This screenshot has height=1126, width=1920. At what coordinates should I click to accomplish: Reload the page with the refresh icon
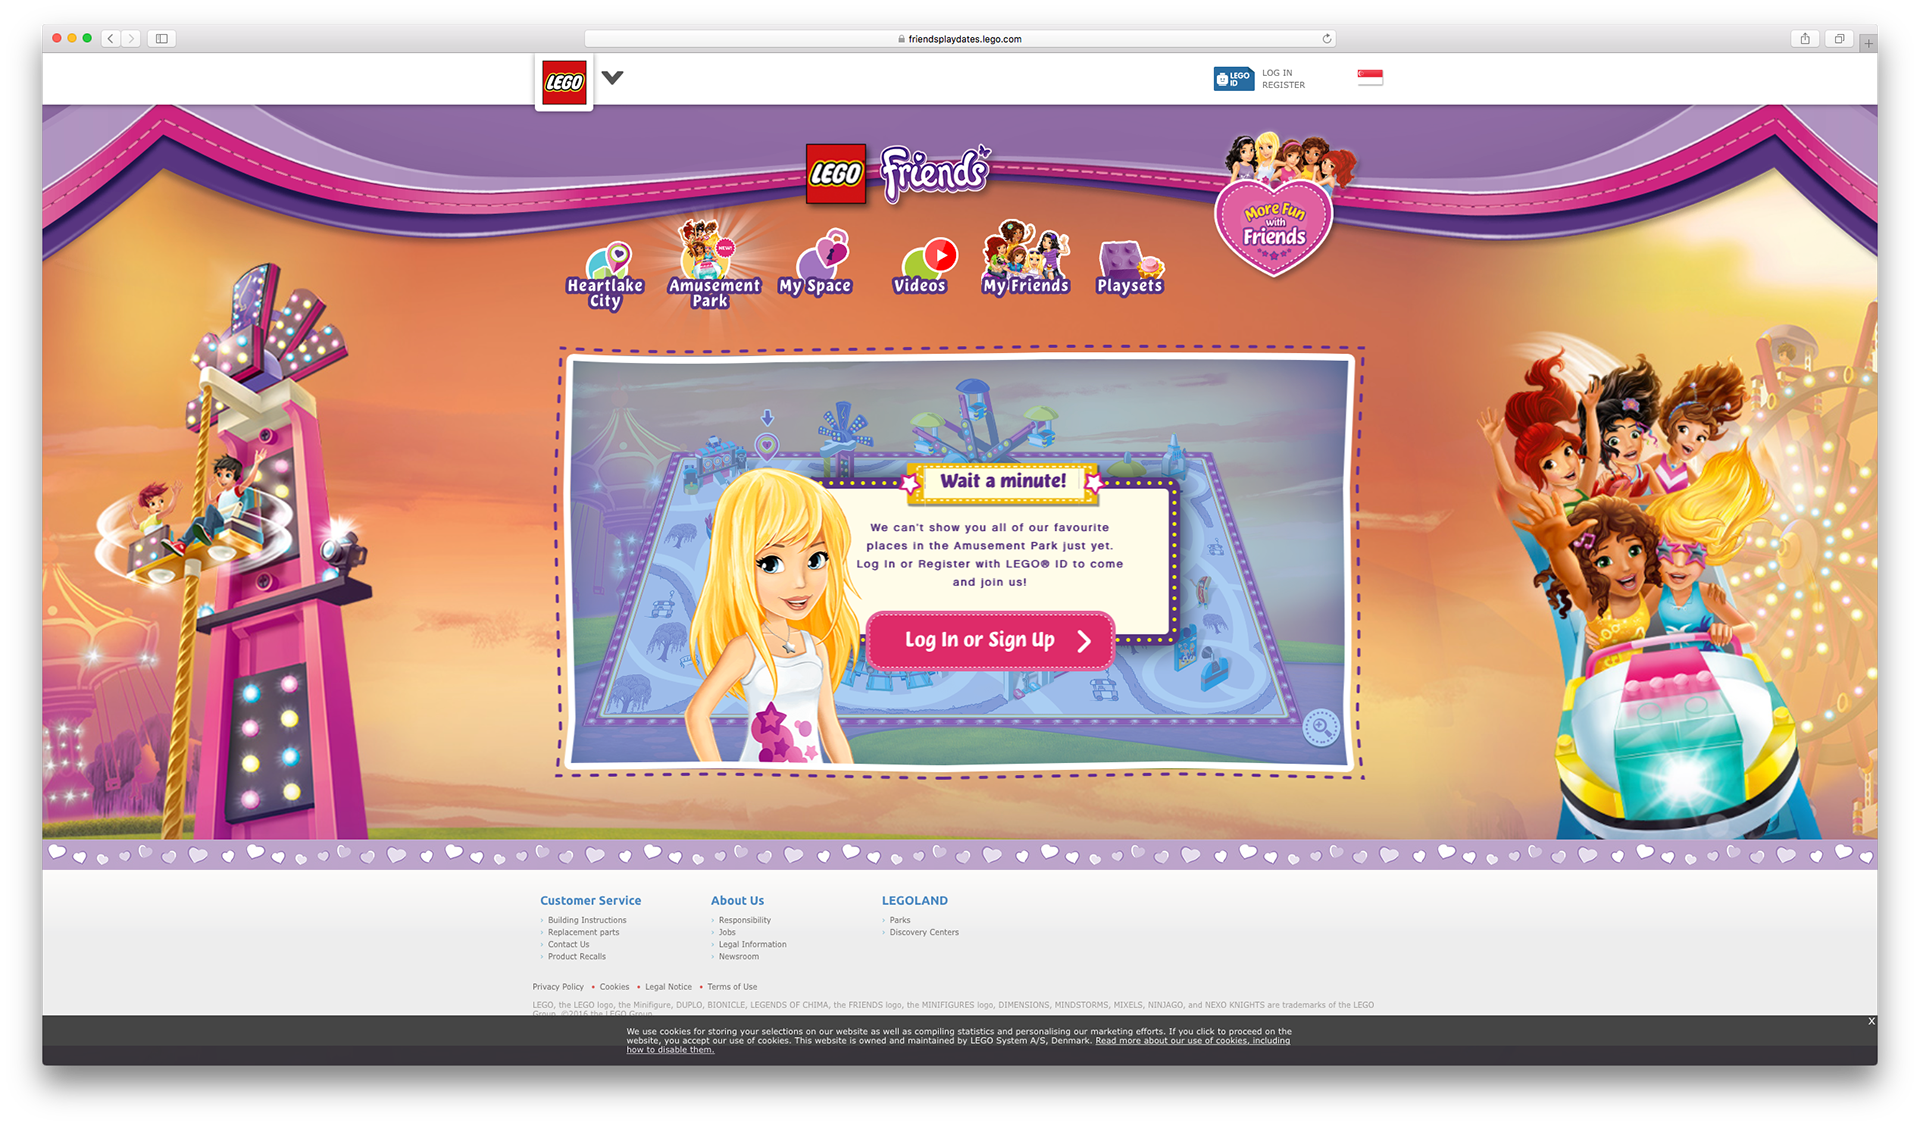coord(1326,39)
